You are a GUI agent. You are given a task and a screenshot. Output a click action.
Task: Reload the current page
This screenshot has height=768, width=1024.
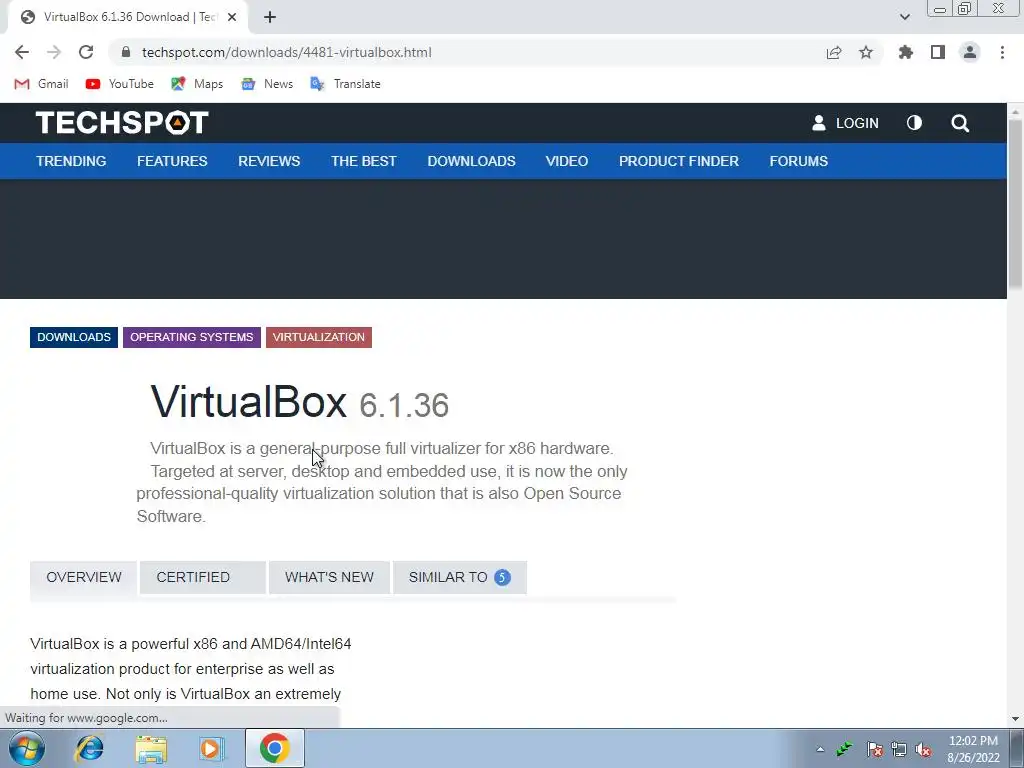[86, 52]
